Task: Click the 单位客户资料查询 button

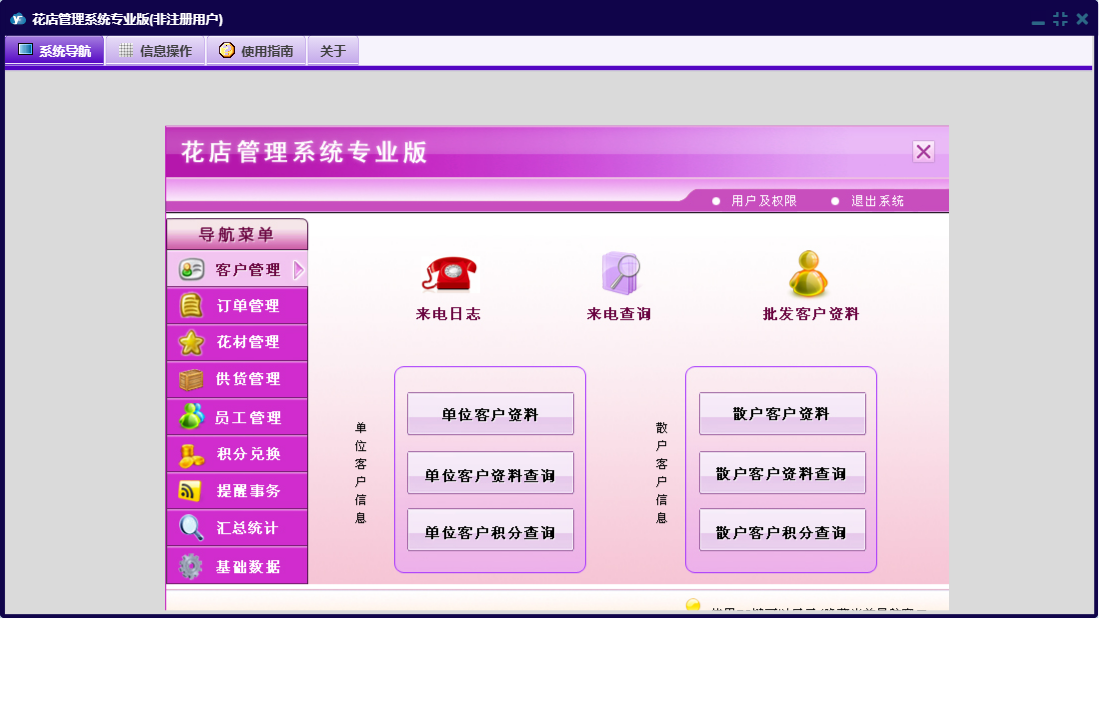Action: [491, 474]
